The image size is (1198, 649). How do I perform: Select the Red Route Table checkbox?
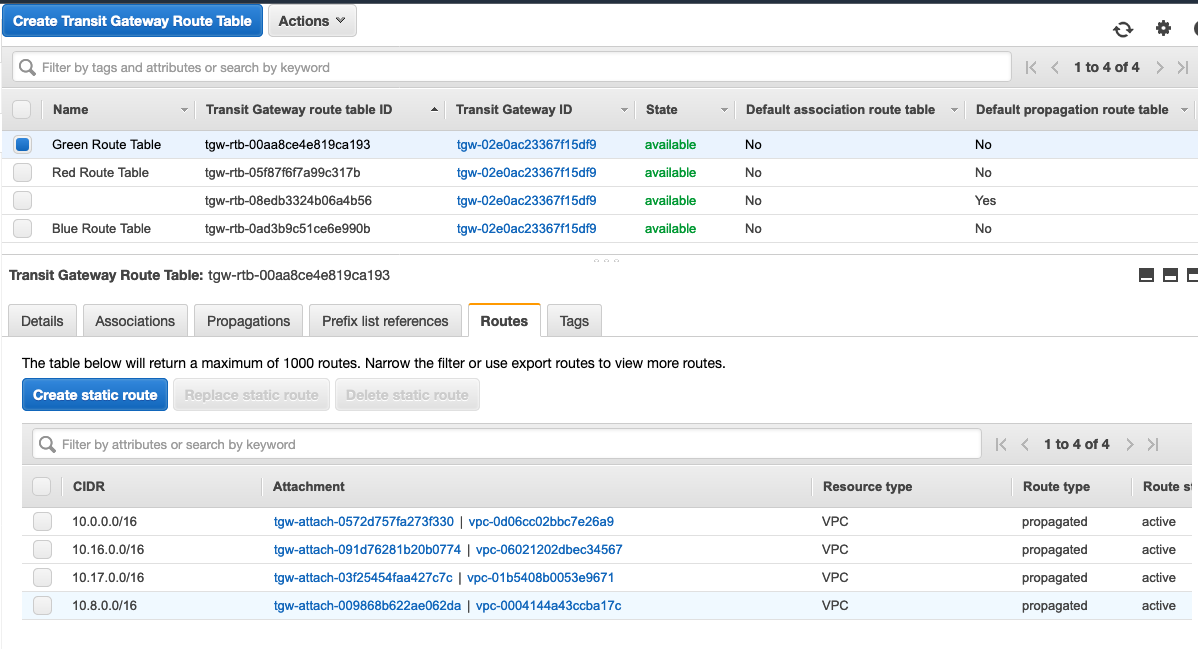pyautogui.click(x=22, y=172)
